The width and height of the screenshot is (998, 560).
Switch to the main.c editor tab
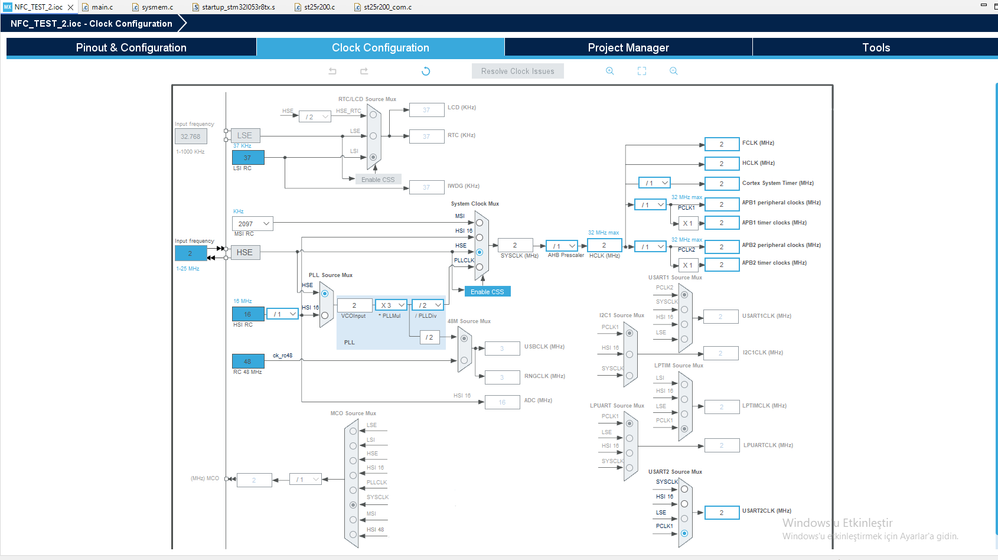point(99,7)
